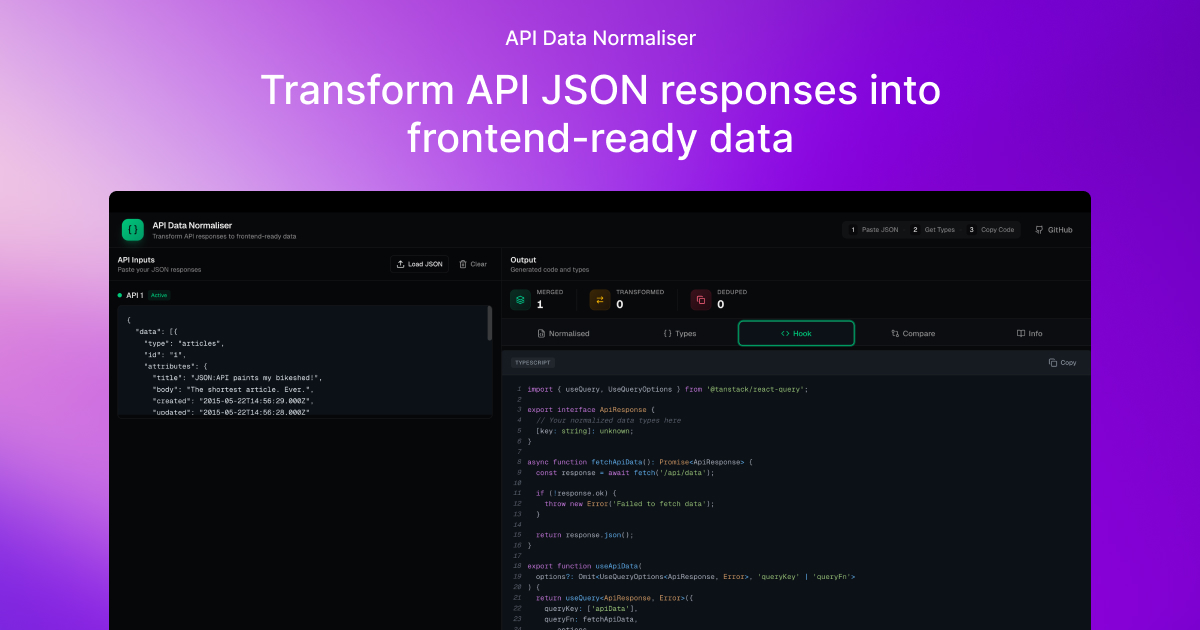Open the Compare tab
The image size is (1200, 630).
913,333
